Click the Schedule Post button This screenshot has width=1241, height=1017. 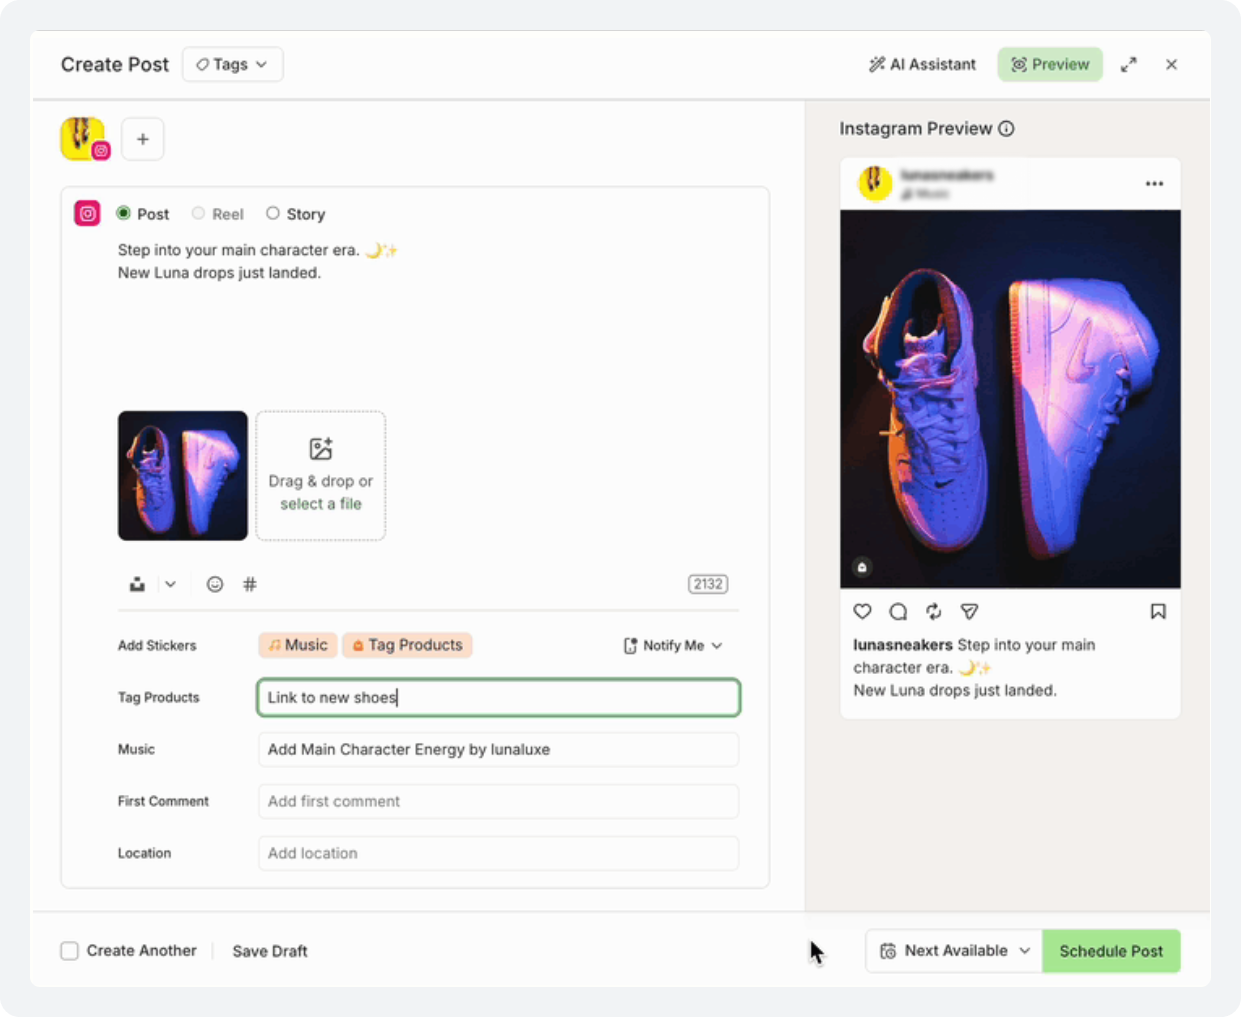[x=1111, y=951]
